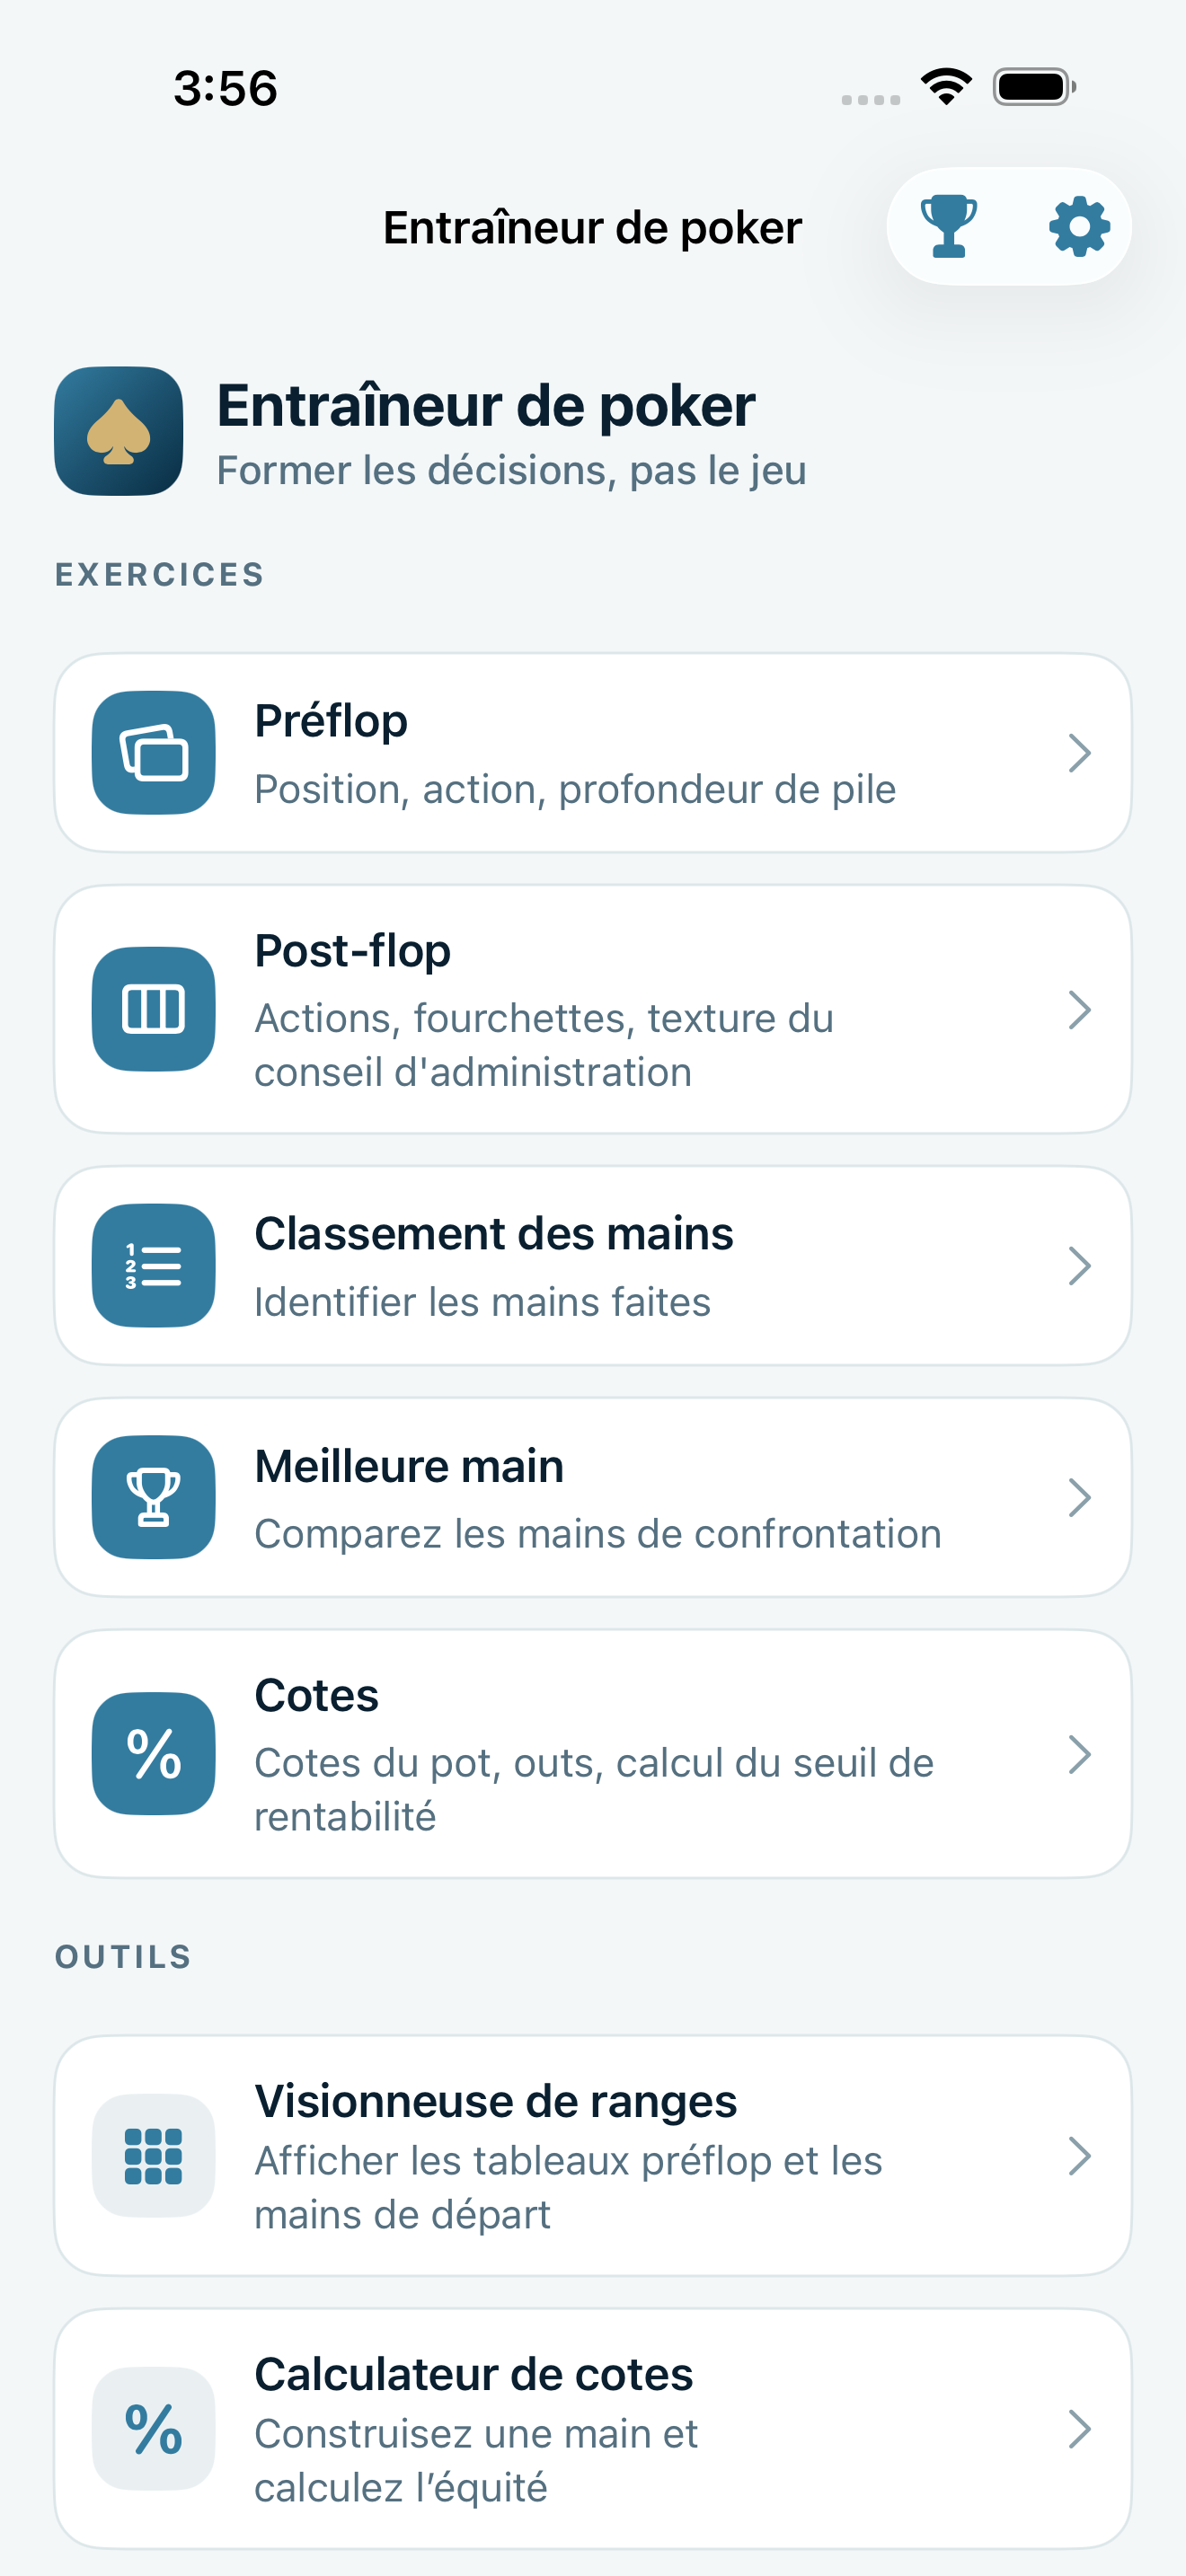Viewport: 1186px width, 2576px height.
Task: Expand Post-flop using its chevron arrow
Action: pyautogui.click(x=1079, y=1009)
